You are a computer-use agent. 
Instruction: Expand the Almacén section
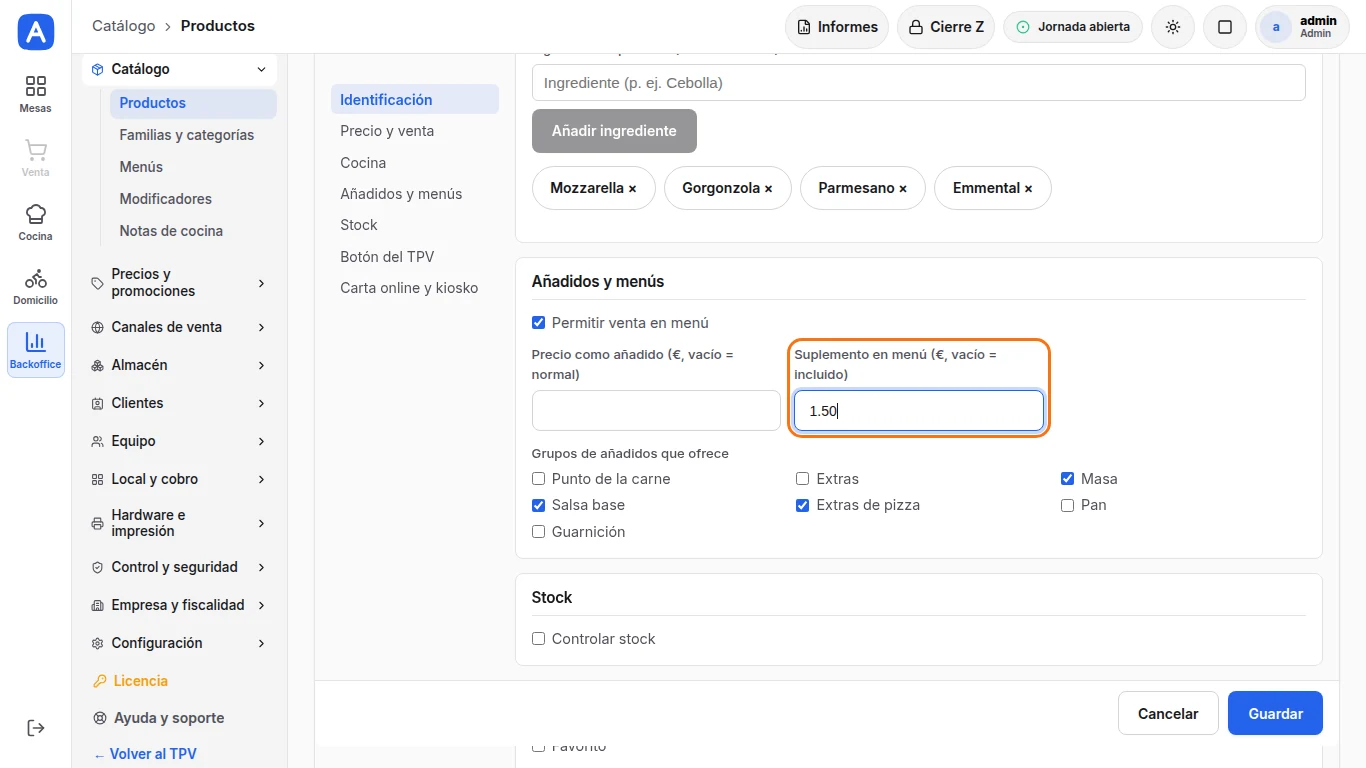tap(179, 365)
